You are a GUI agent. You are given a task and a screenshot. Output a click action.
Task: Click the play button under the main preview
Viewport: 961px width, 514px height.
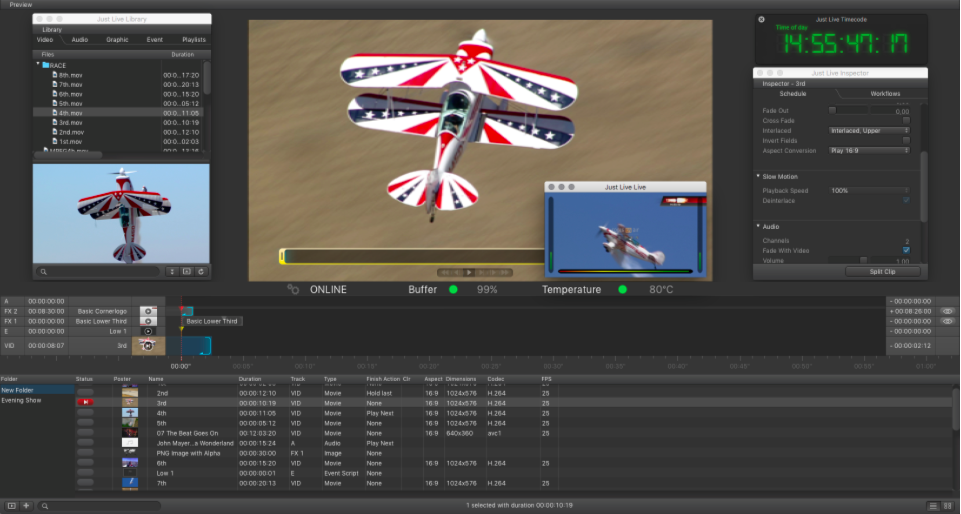(469, 273)
